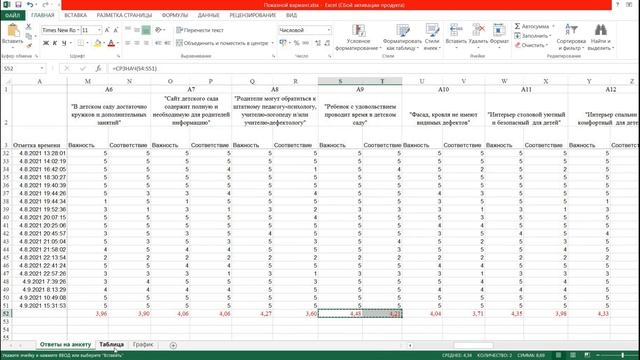640x360 pixels.
Task: Click the Decrease decimal icon
Action: [327, 43]
